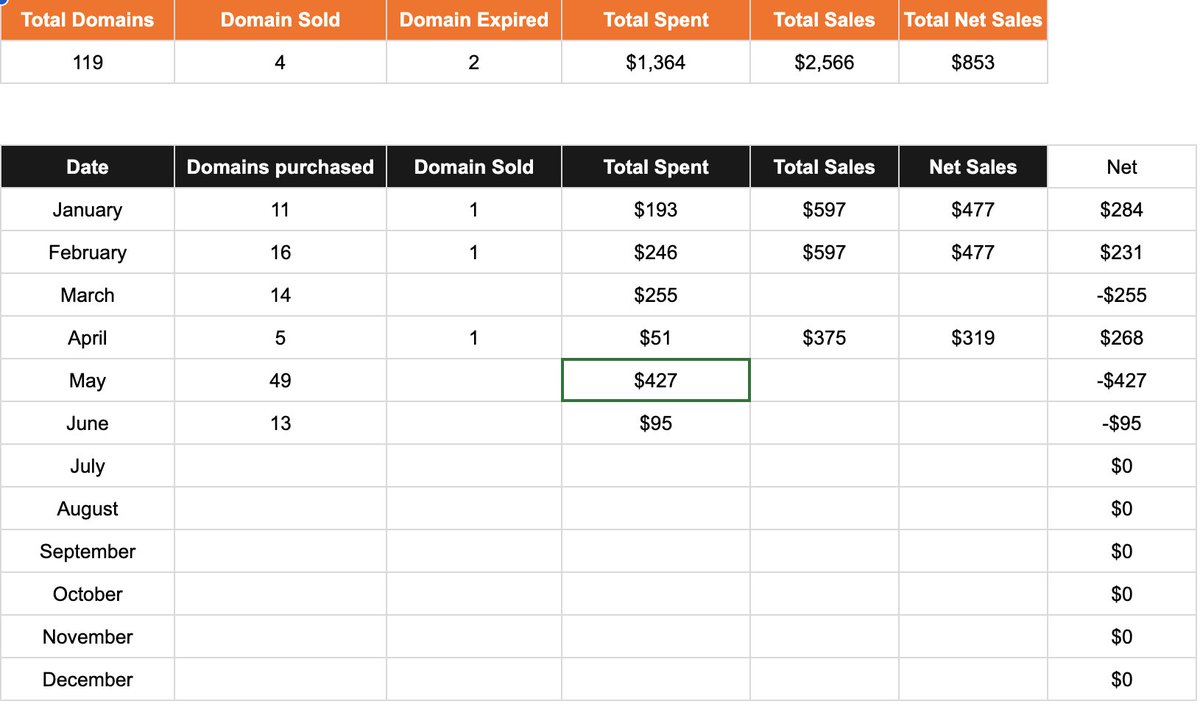This screenshot has width=1200, height=704.
Task: Click June's $95 total spent cell
Action: point(656,423)
